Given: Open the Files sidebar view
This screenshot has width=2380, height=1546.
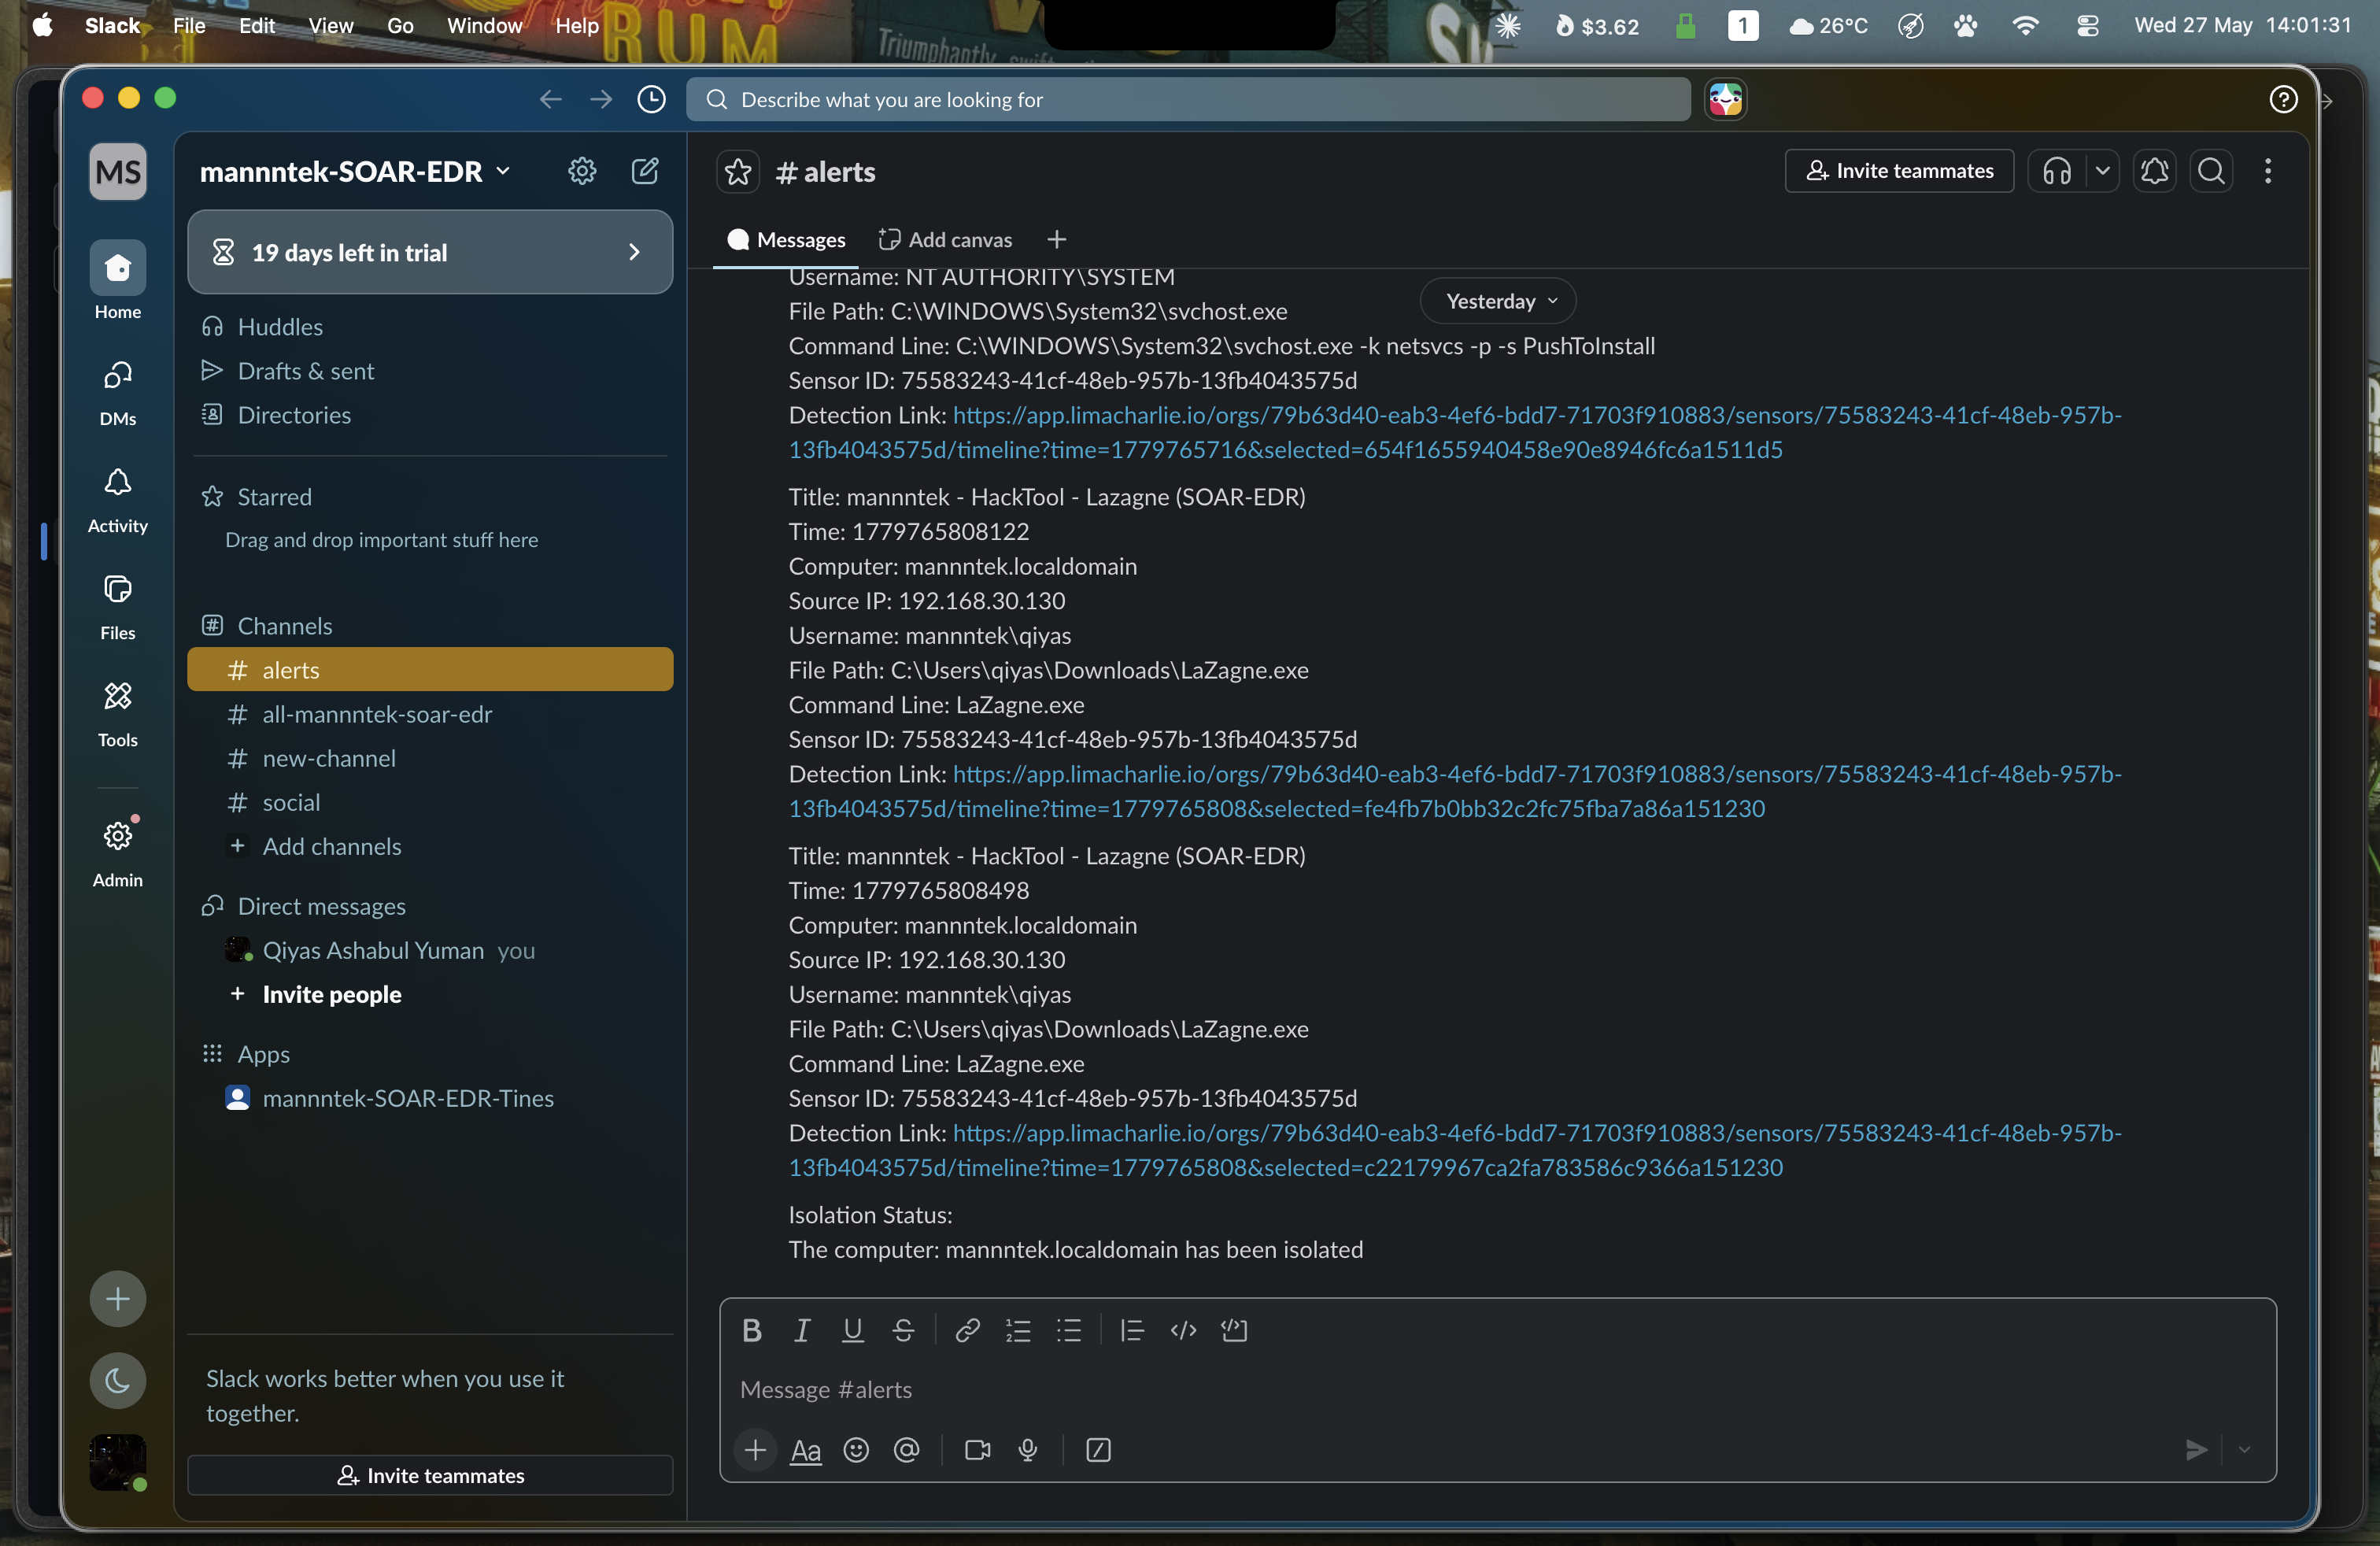Looking at the screenshot, I should click(x=118, y=607).
